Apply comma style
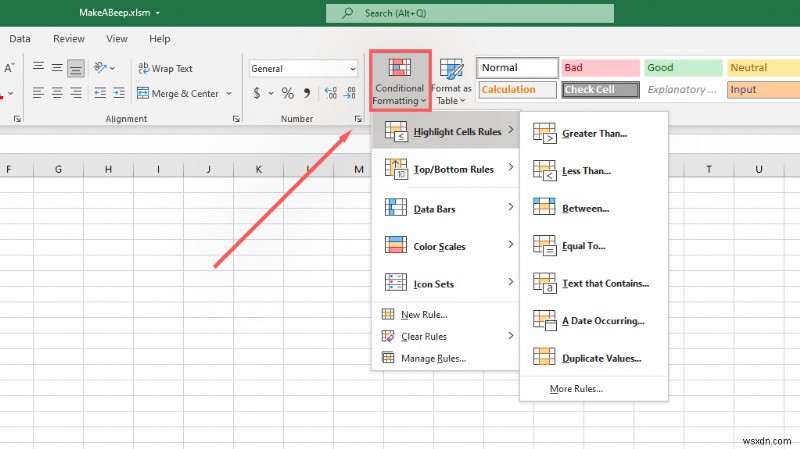The image size is (800, 449). 307,93
